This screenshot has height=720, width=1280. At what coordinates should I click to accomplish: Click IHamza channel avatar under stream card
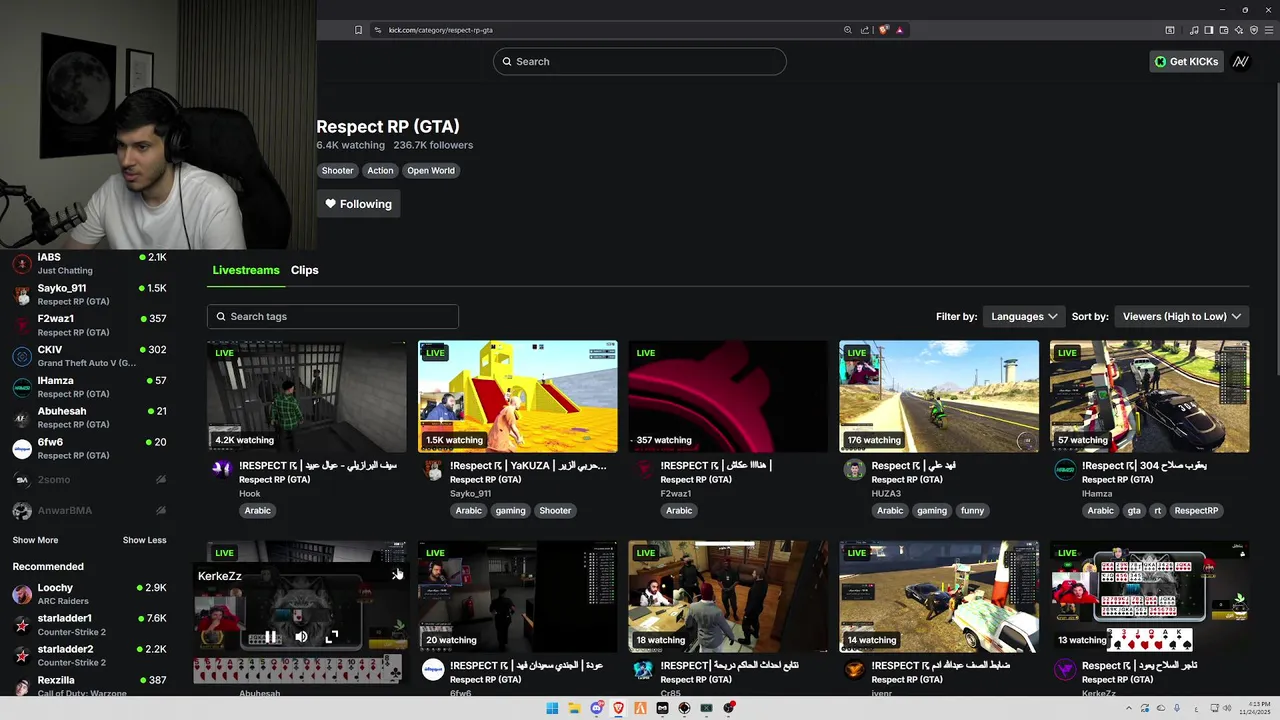click(1065, 469)
